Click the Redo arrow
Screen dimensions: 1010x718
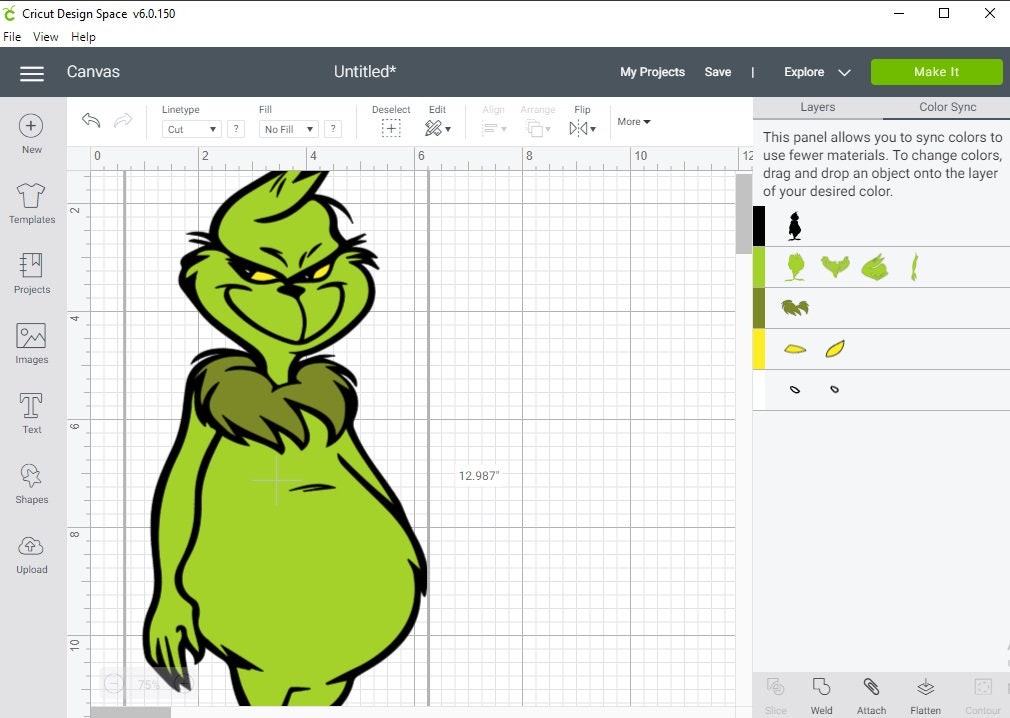123,120
